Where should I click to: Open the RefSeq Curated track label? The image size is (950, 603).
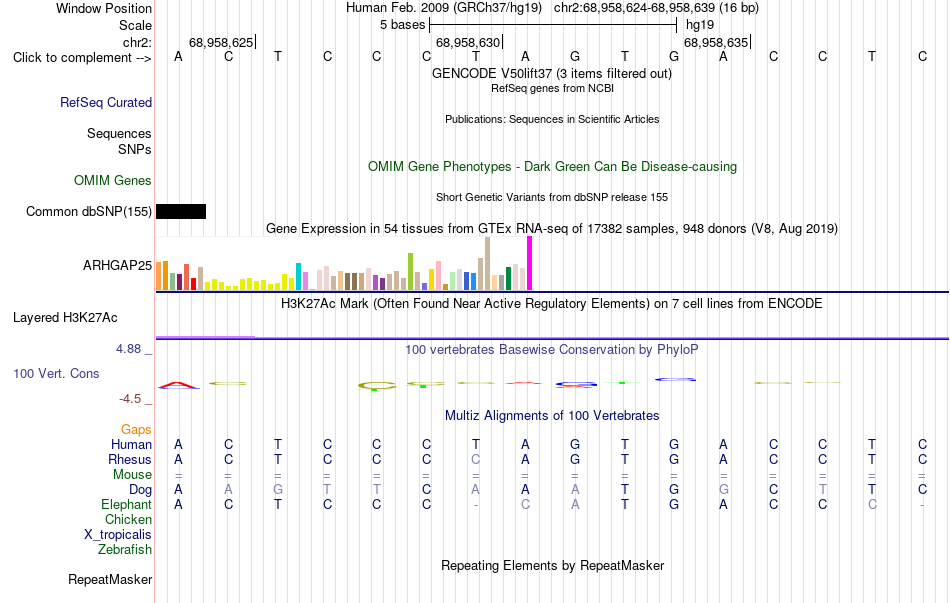tap(105, 102)
